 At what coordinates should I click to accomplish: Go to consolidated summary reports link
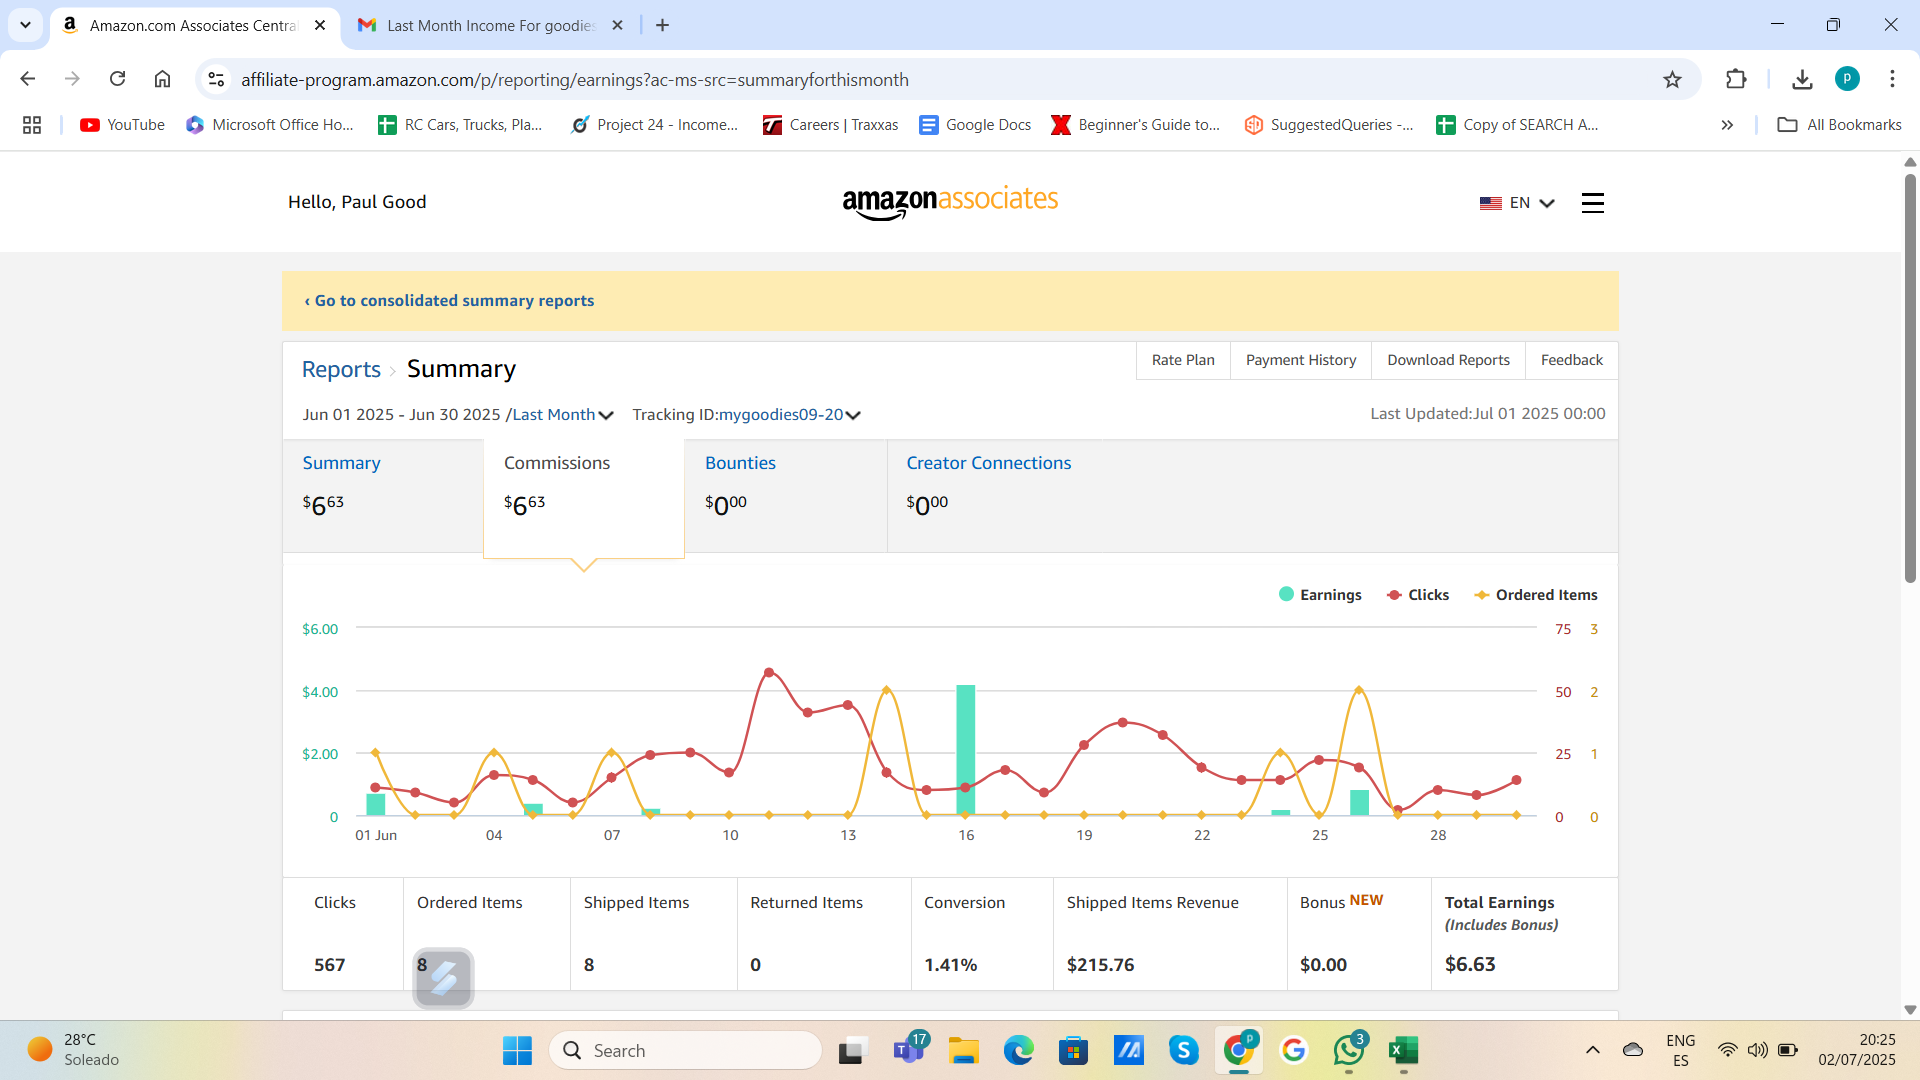click(x=449, y=301)
